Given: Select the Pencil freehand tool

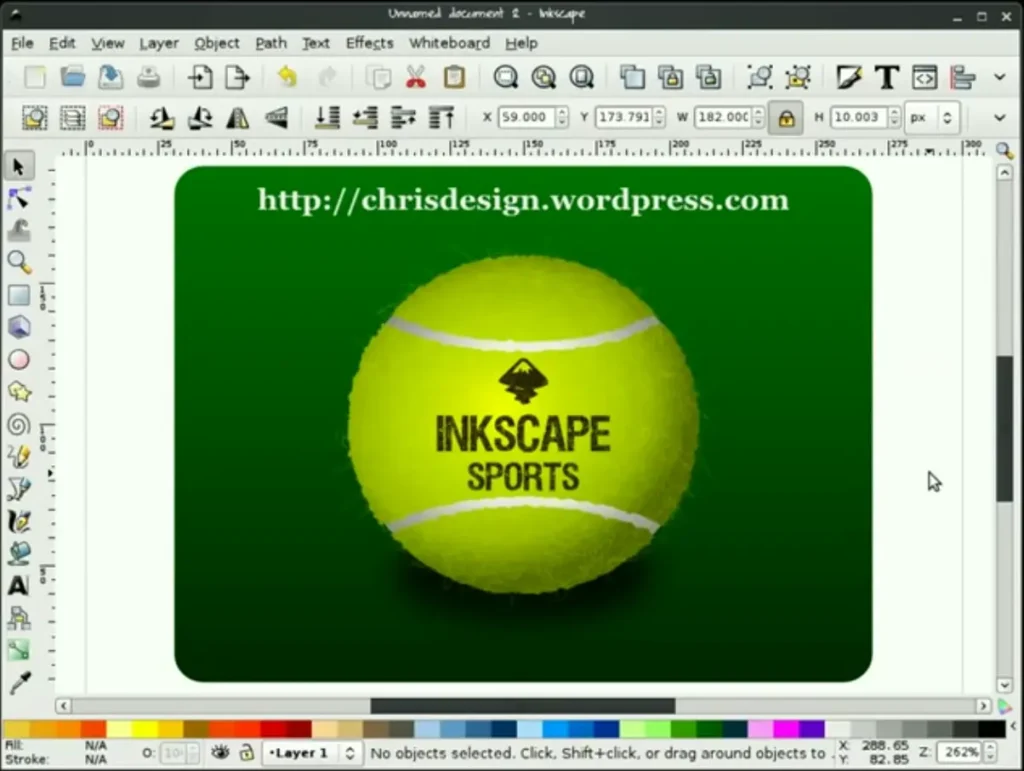Looking at the screenshot, I should 18,456.
